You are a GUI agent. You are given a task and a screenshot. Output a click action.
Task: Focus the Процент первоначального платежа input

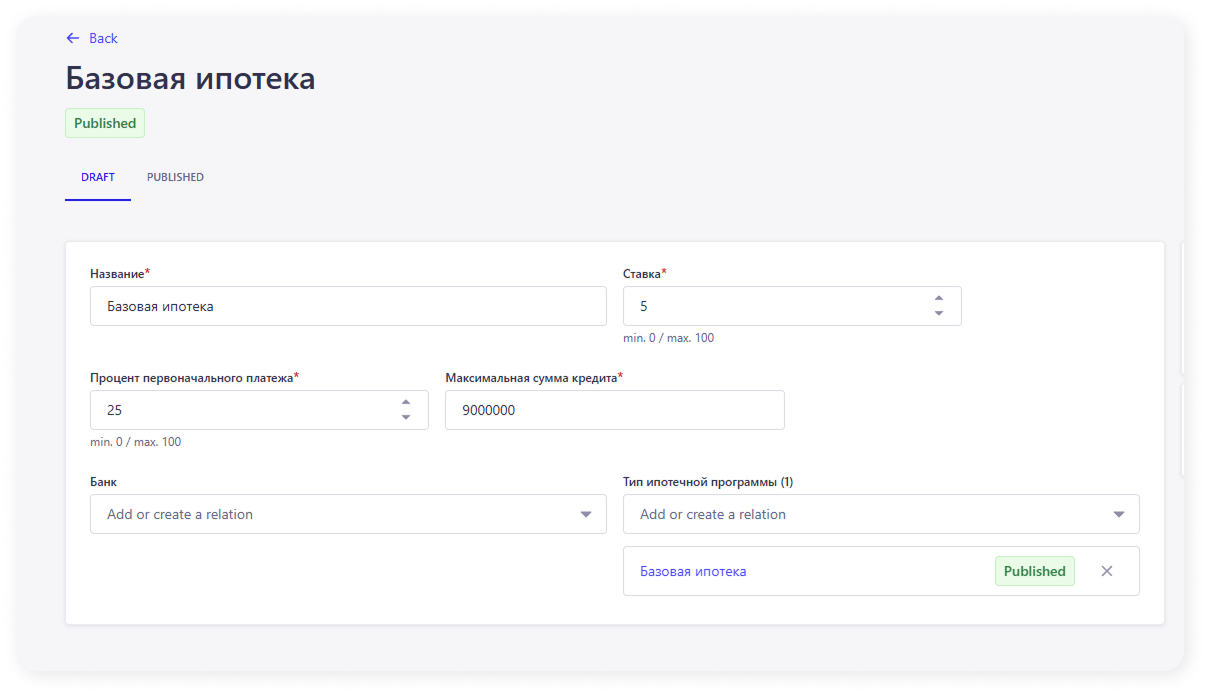pos(240,410)
